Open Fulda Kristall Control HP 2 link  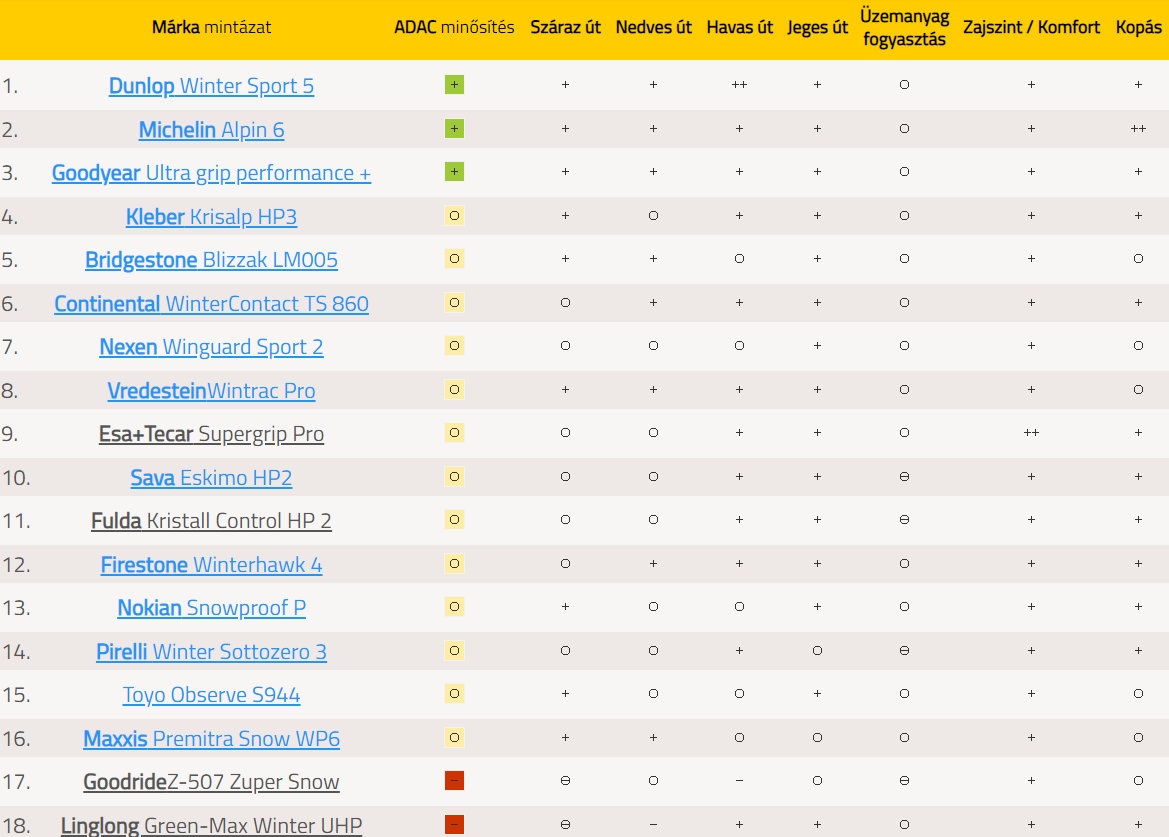(x=211, y=521)
